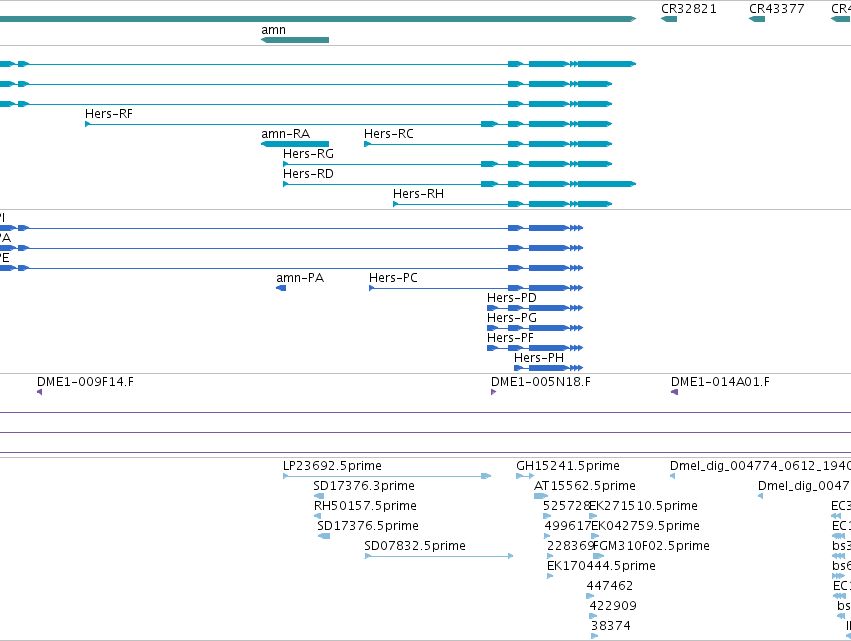The height and width of the screenshot is (641, 851).
Task: Click the DME1-005N18.F feature label
Action: pos(541,382)
